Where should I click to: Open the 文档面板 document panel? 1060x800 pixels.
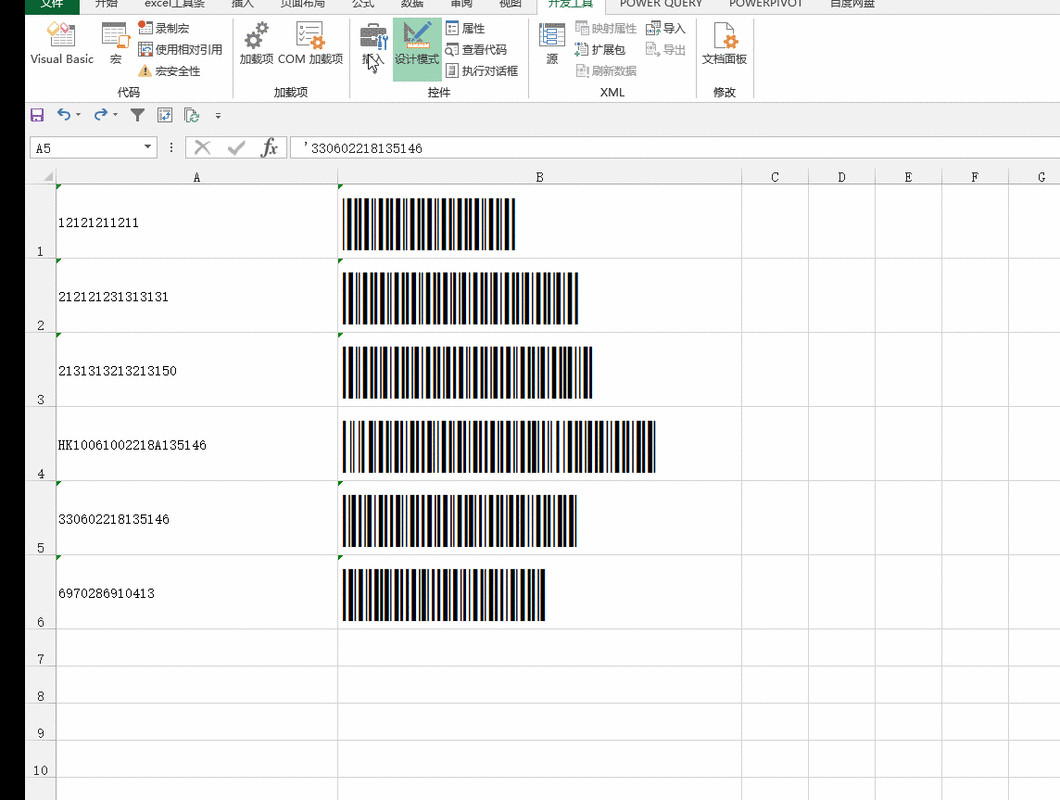click(x=724, y=44)
